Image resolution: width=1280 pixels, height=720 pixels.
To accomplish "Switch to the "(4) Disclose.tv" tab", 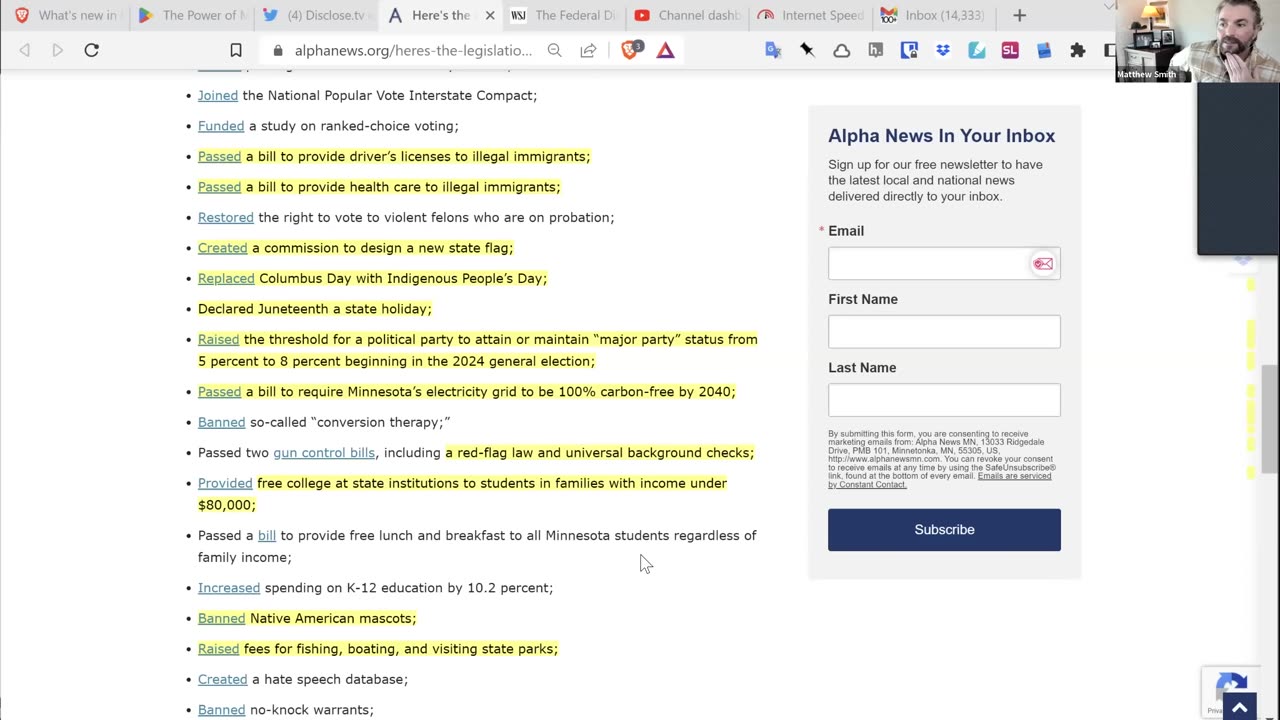I will (x=316, y=15).
